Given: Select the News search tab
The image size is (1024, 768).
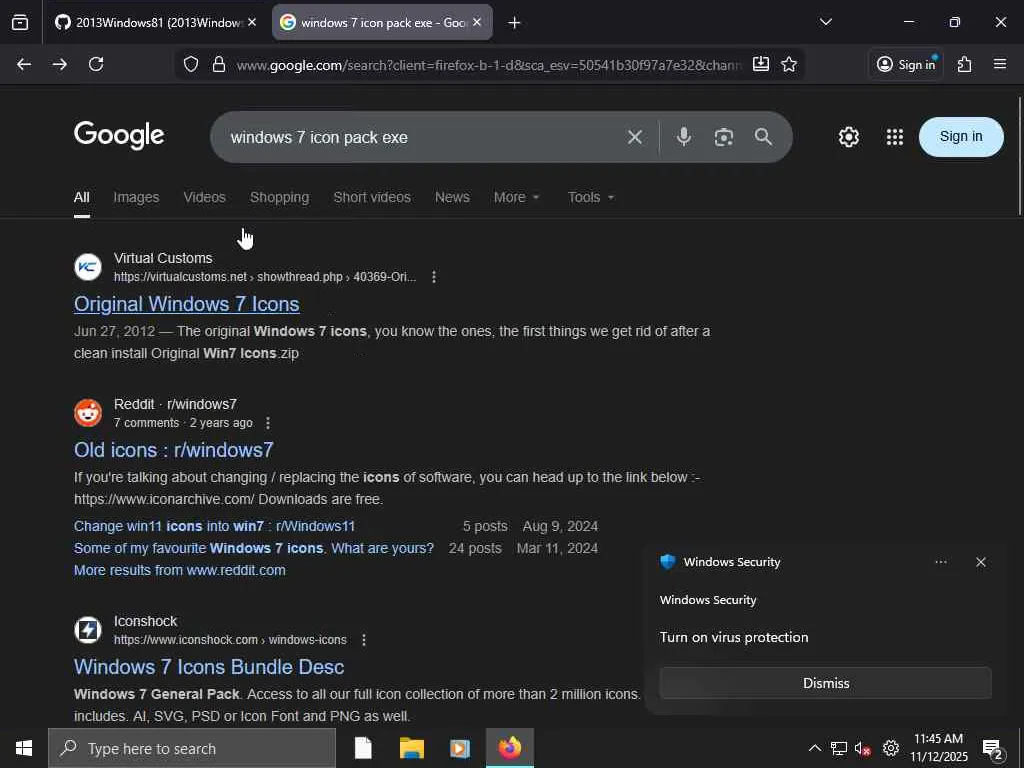Looking at the screenshot, I should (x=452, y=197).
